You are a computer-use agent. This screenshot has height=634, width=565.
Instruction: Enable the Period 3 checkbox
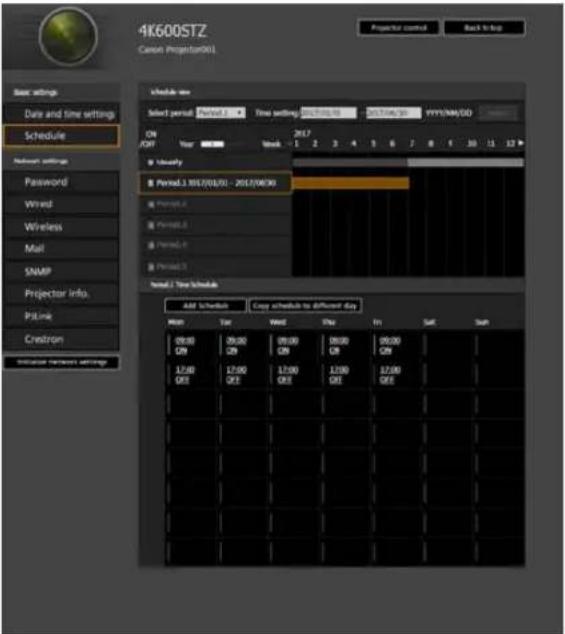tap(151, 225)
